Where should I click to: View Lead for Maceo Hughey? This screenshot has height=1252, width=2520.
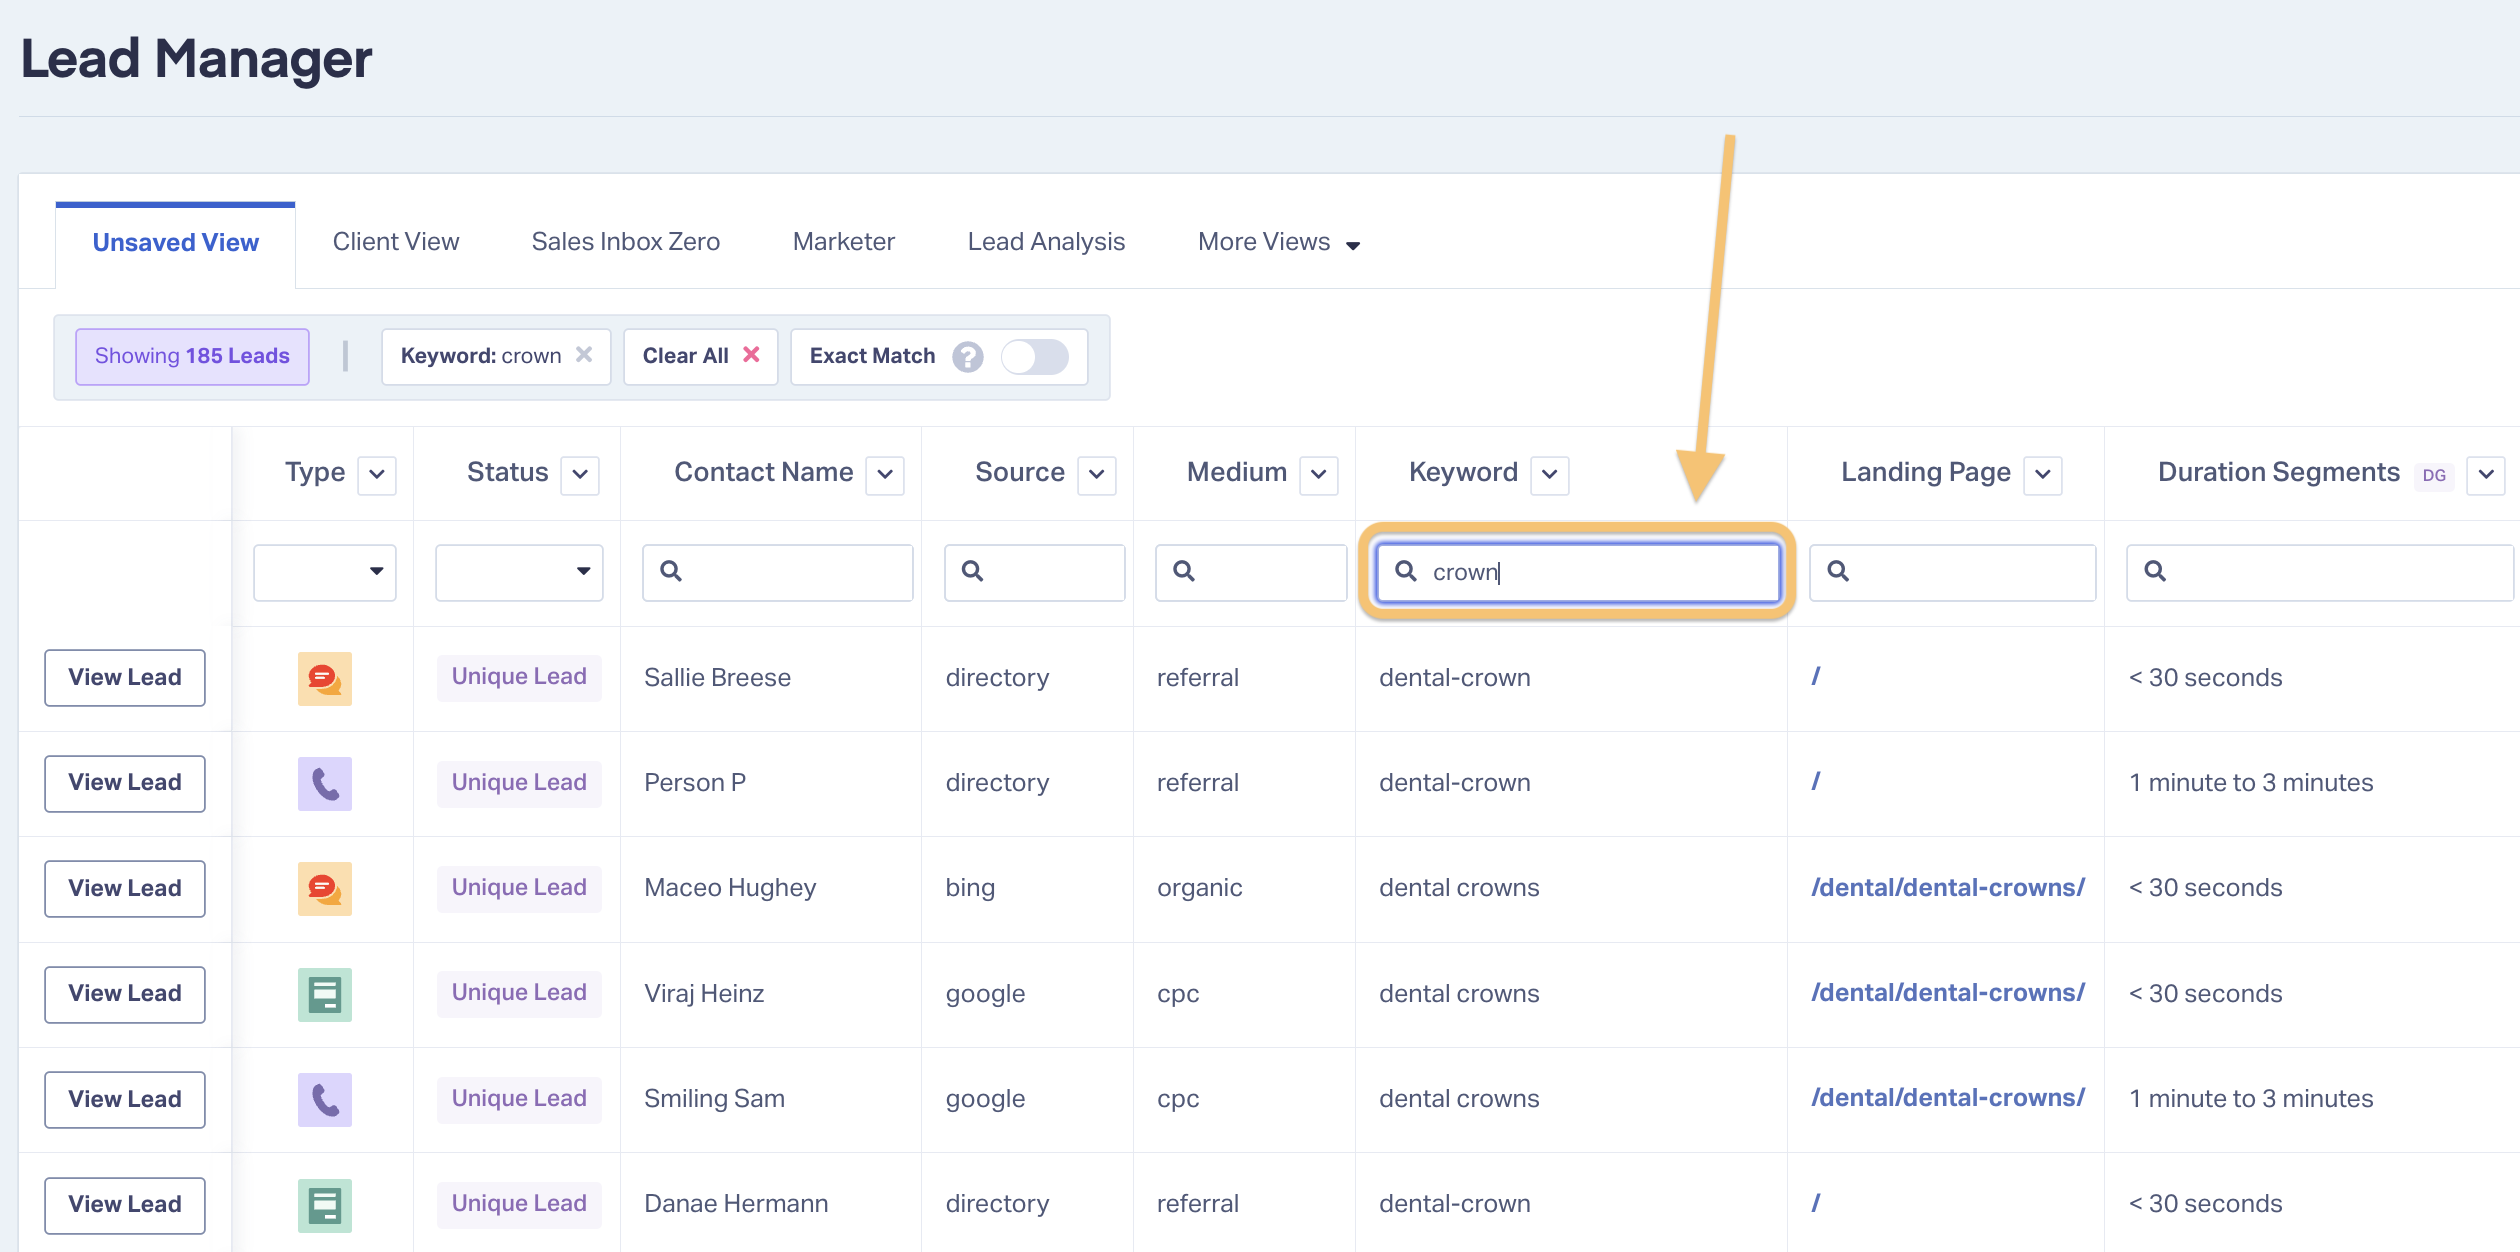[125, 888]
